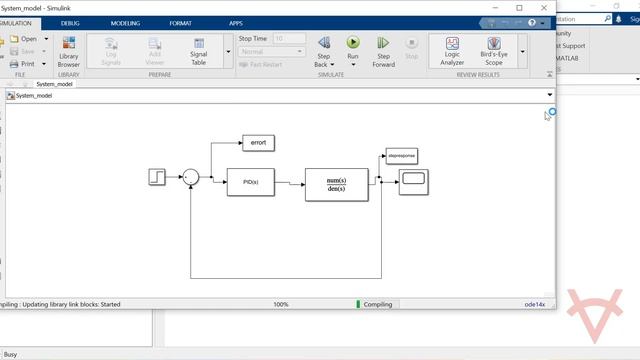640x360 pixels.
Task: Collapse the toolstrip ribbon
Action: (x=550, y=74)
